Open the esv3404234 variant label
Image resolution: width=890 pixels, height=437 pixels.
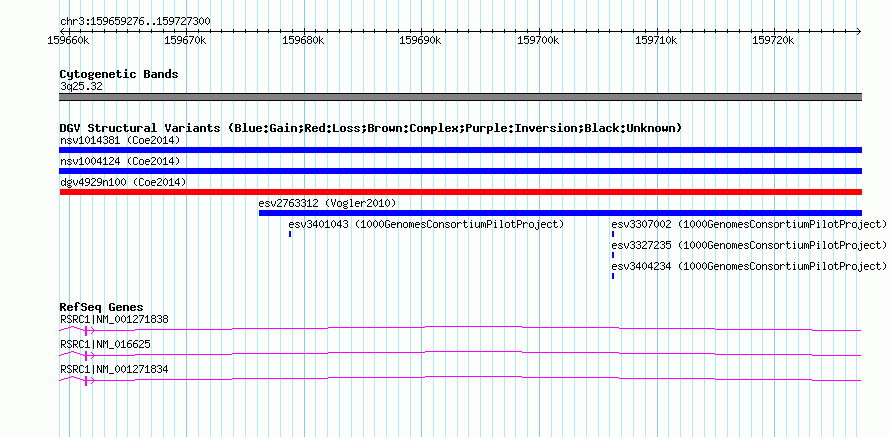(749, 266)
